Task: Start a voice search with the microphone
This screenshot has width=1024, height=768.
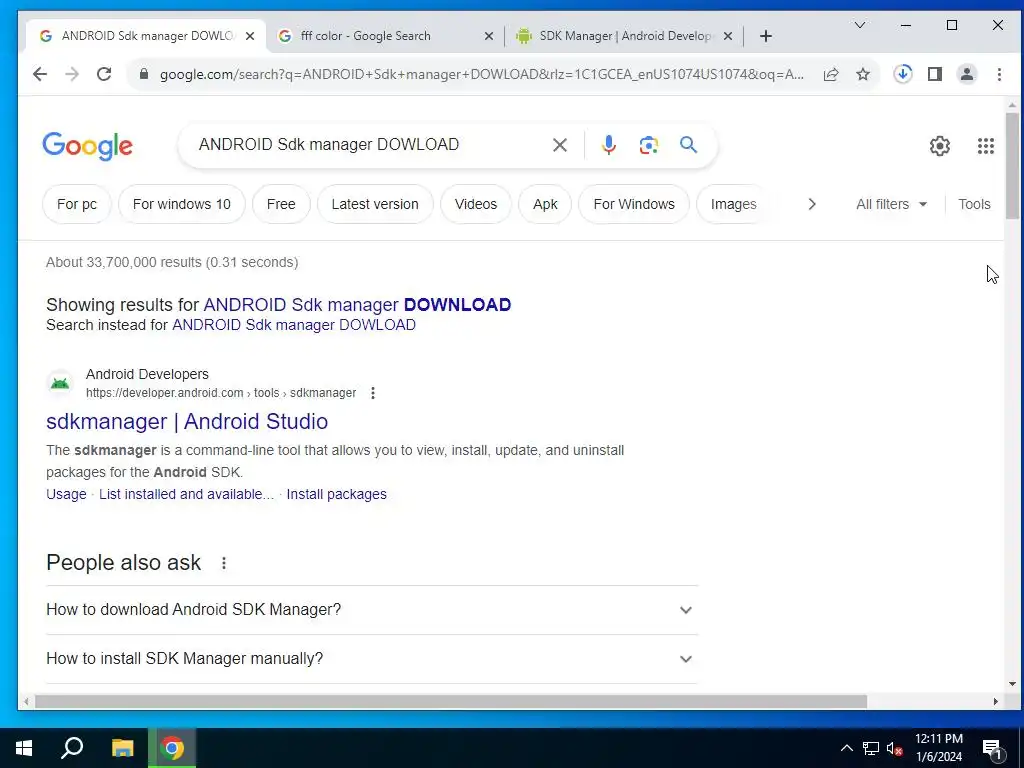Action: click(x=609, y=144)
